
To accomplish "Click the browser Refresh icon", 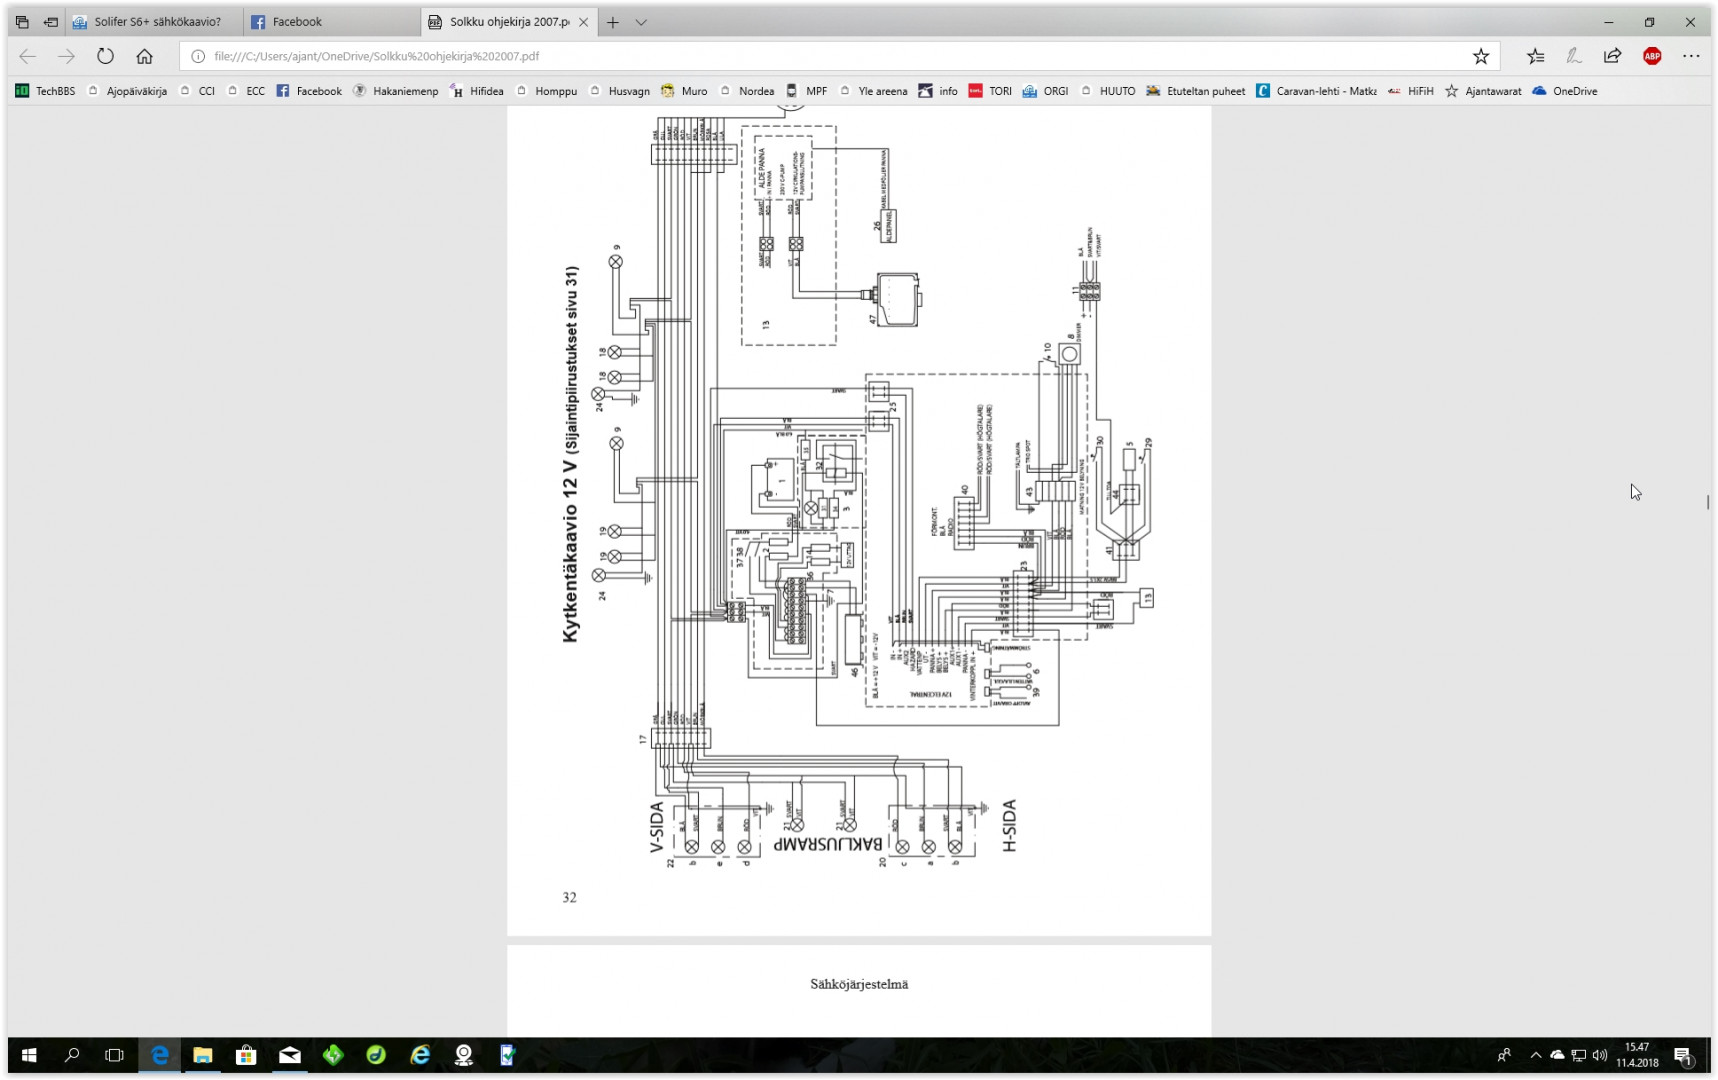I will click(105, 56).
